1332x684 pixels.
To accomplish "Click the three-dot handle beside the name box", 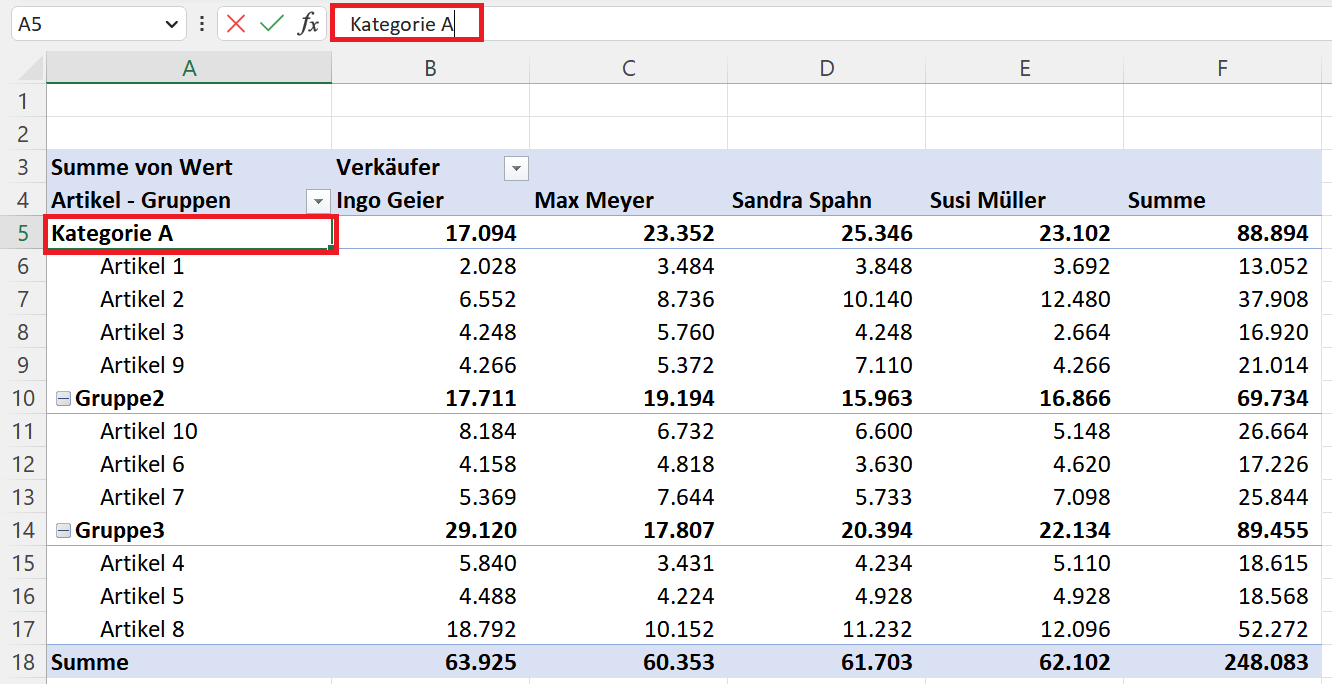I will click(202, 24).
